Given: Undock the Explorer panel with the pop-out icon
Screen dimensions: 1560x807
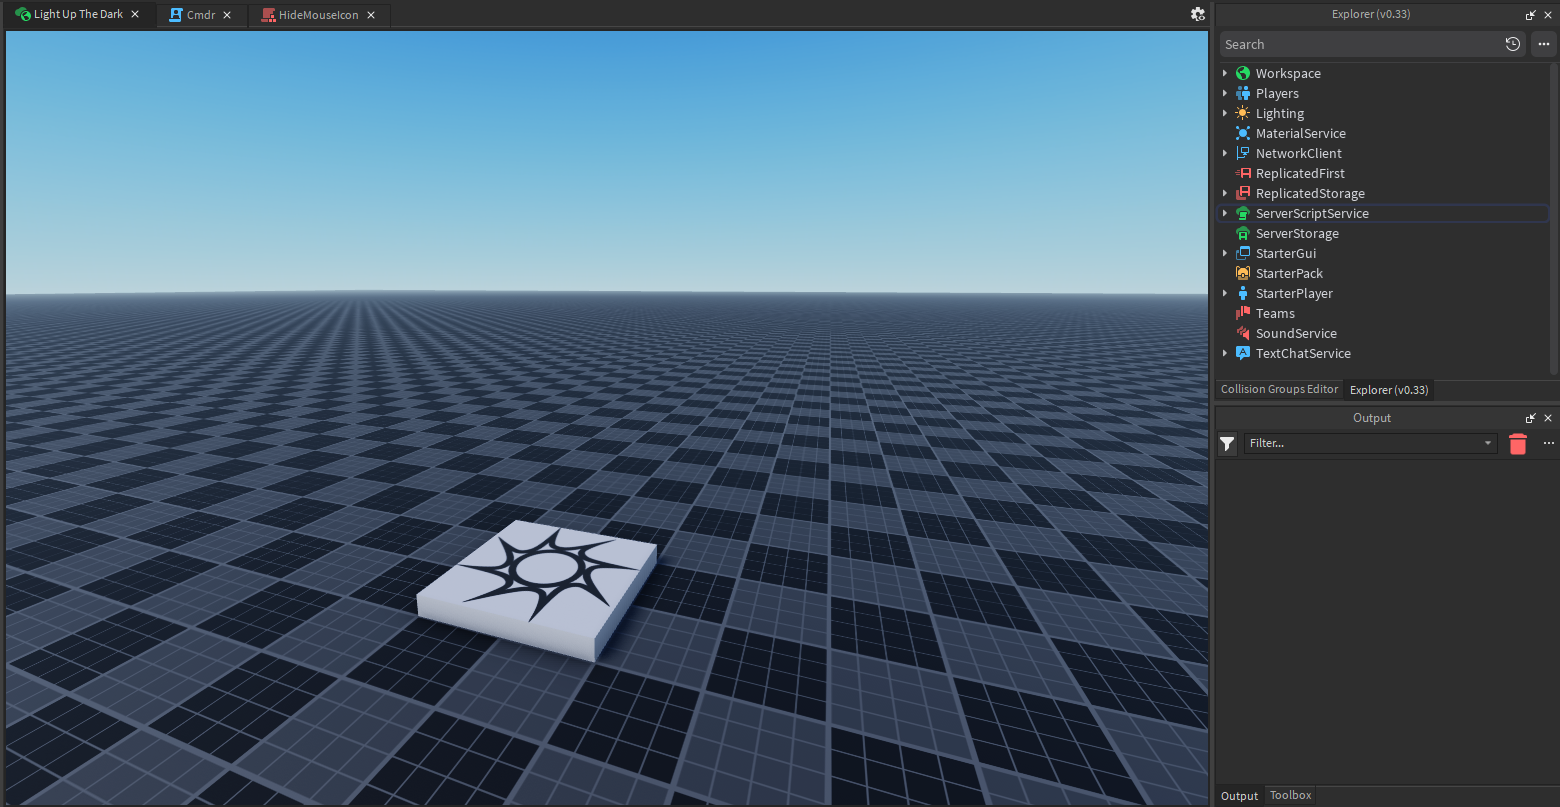Looking at the screenshot, I should coord(1530,15).
